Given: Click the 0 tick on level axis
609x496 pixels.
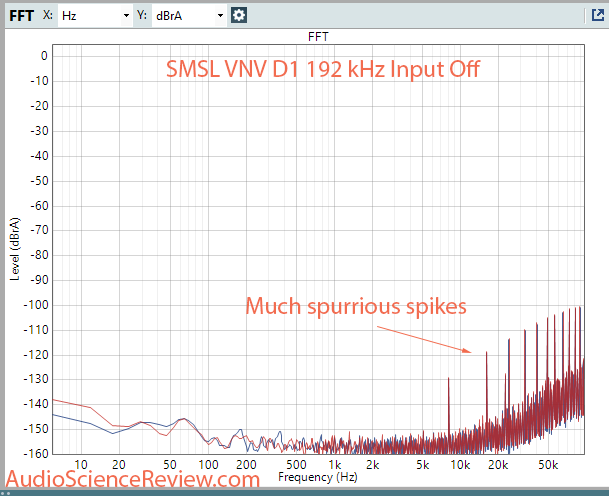Looking at the screenshot, I should (x=44, y=56).
